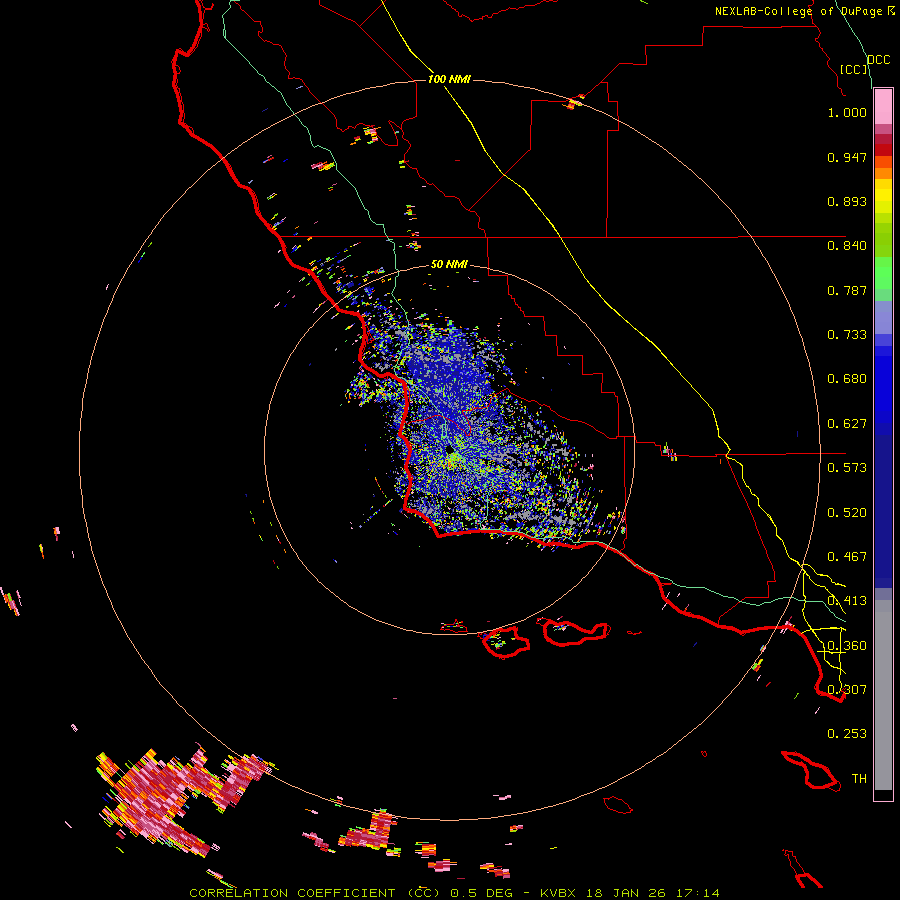The height and width of the screenshot is (900, 900).
Task: Pick the gray swatch on the color bar
Action: [883, 695]
